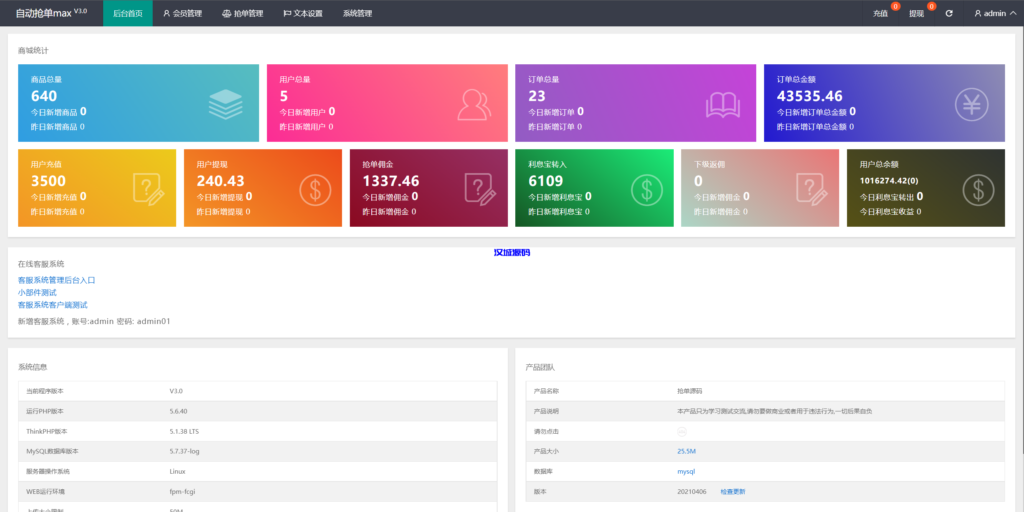Click the dollar icon on 利息宝转入 card
Screen dimensions: 1024x512
click(647, 189)
